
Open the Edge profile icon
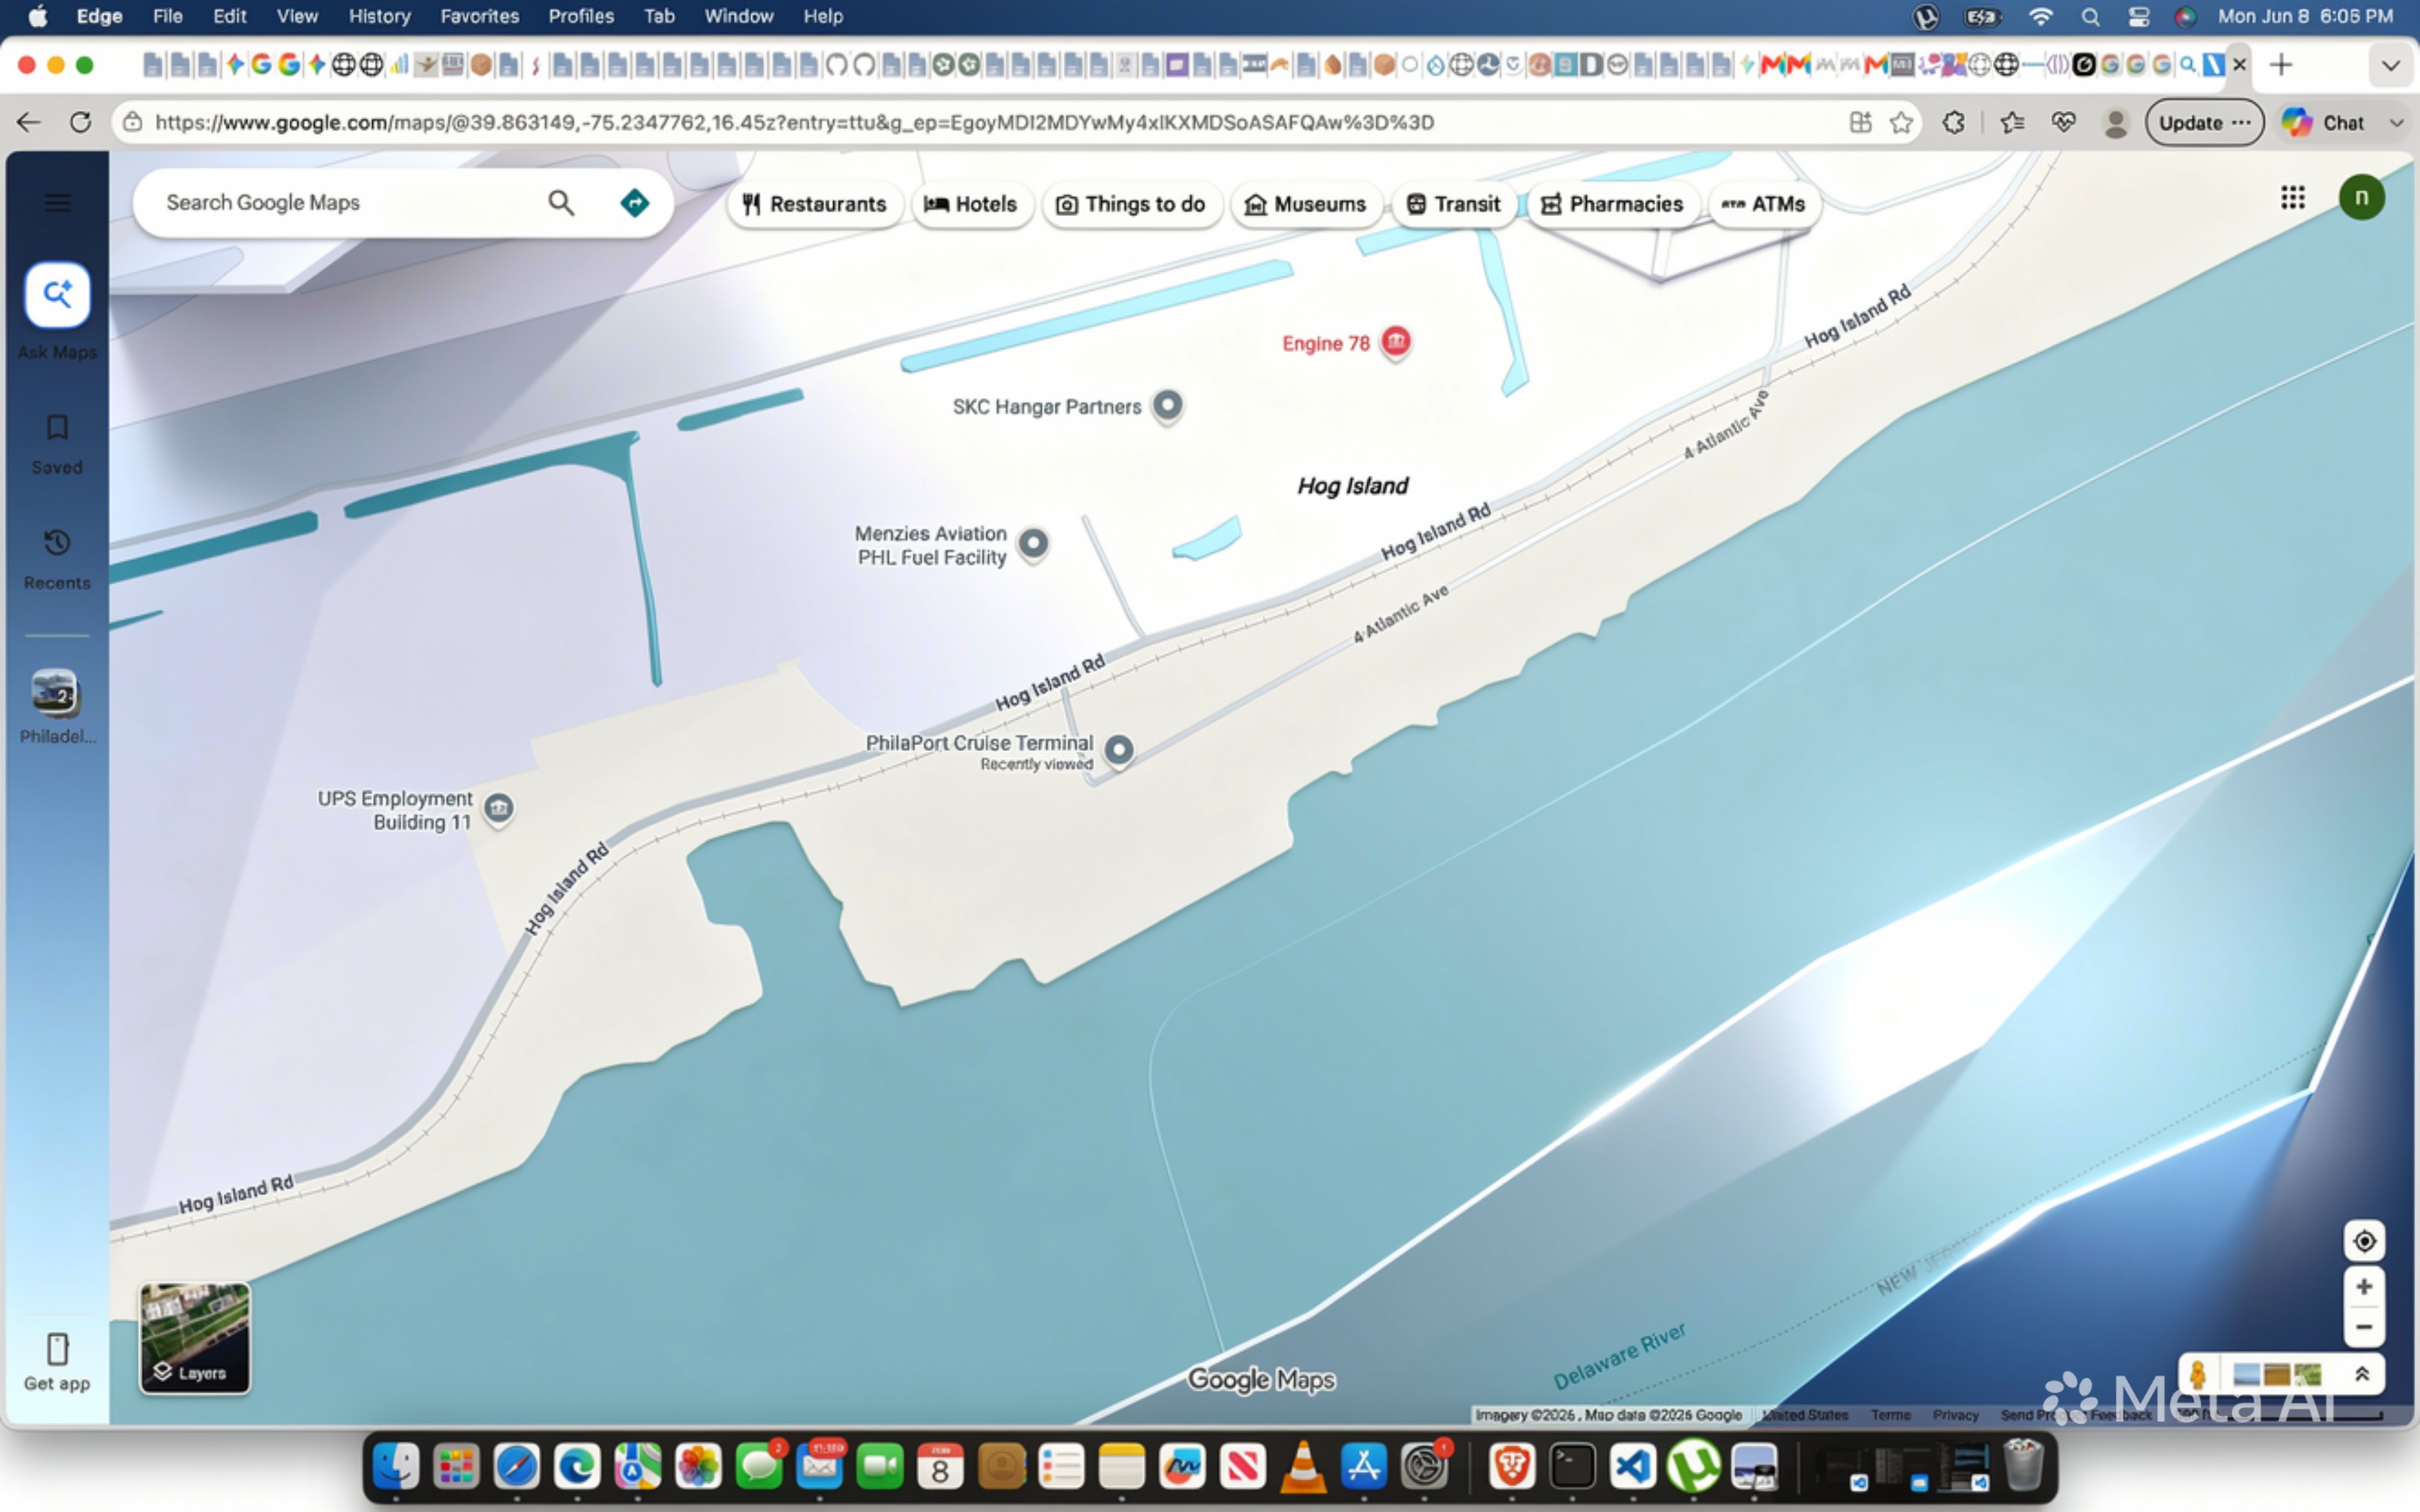2116,122
